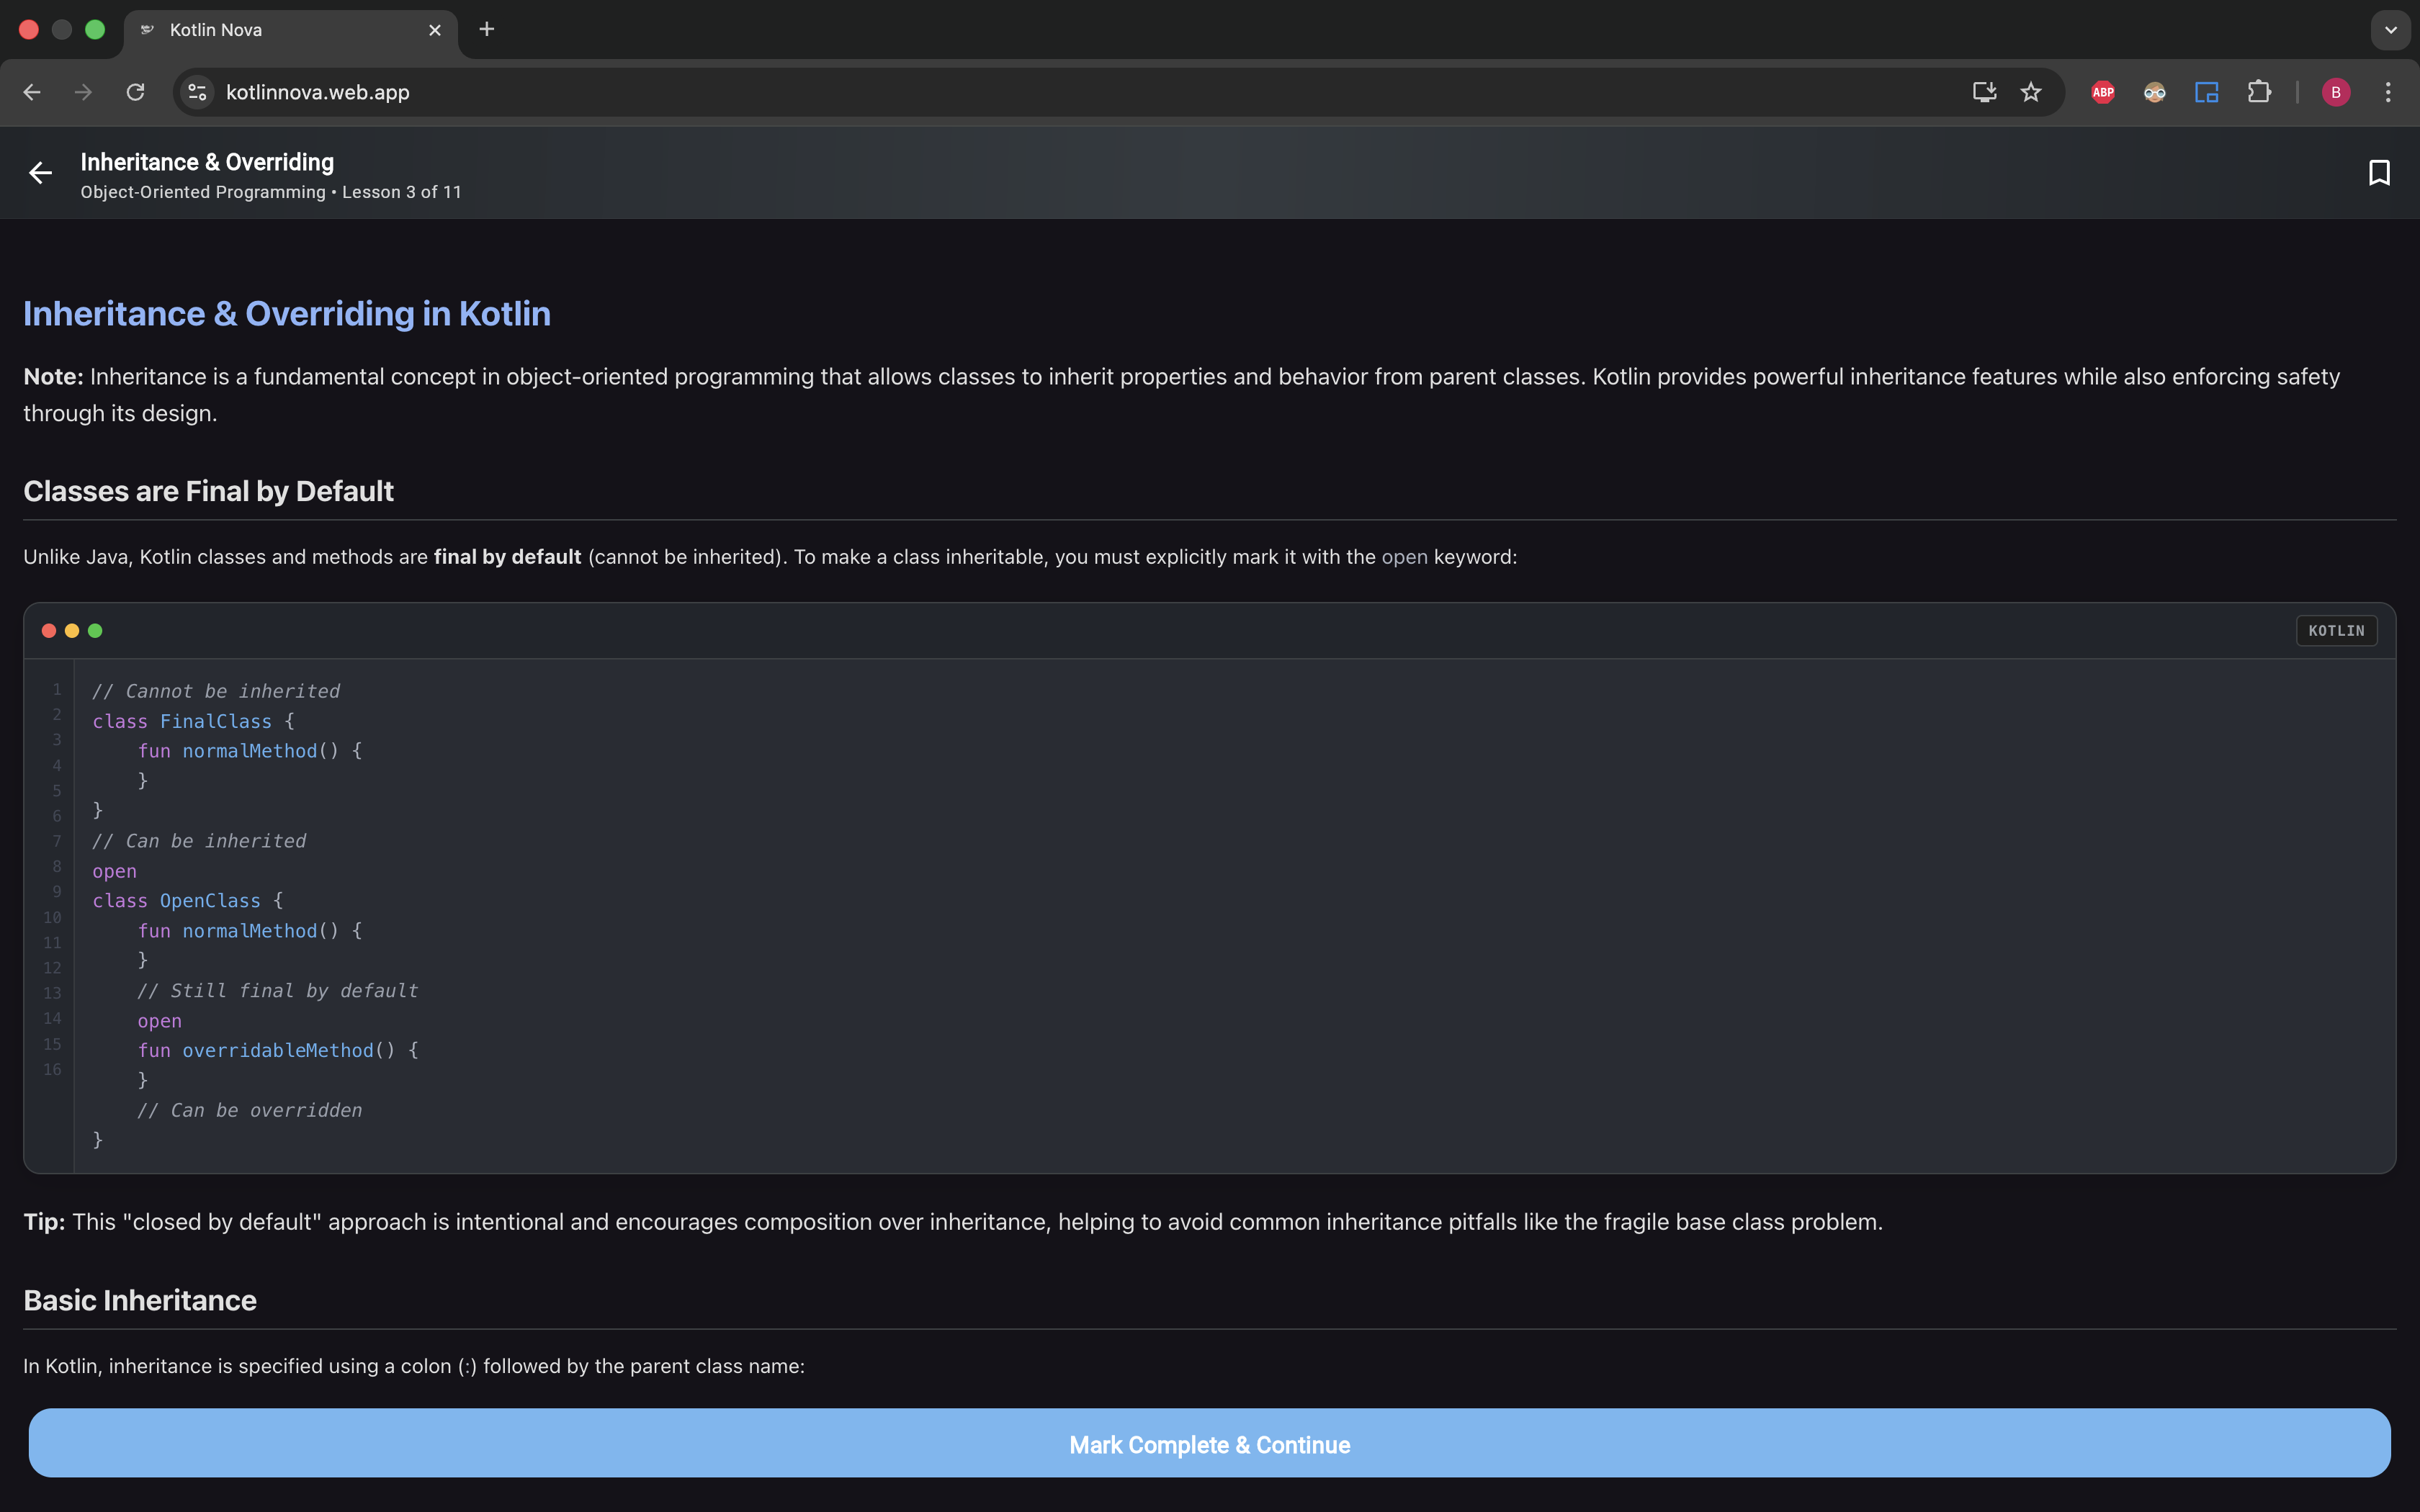Select the picture-in-picture extension icon
The width and height of the screenshot is (2420, 1512).
point(2207,91)
